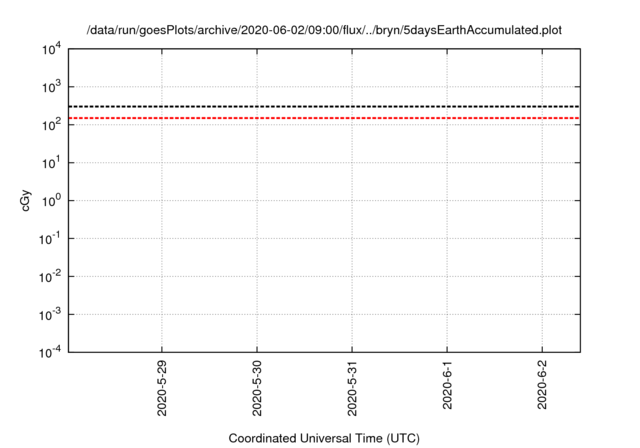Click the 10^3 y-axis tick label

tap(52, 88)
